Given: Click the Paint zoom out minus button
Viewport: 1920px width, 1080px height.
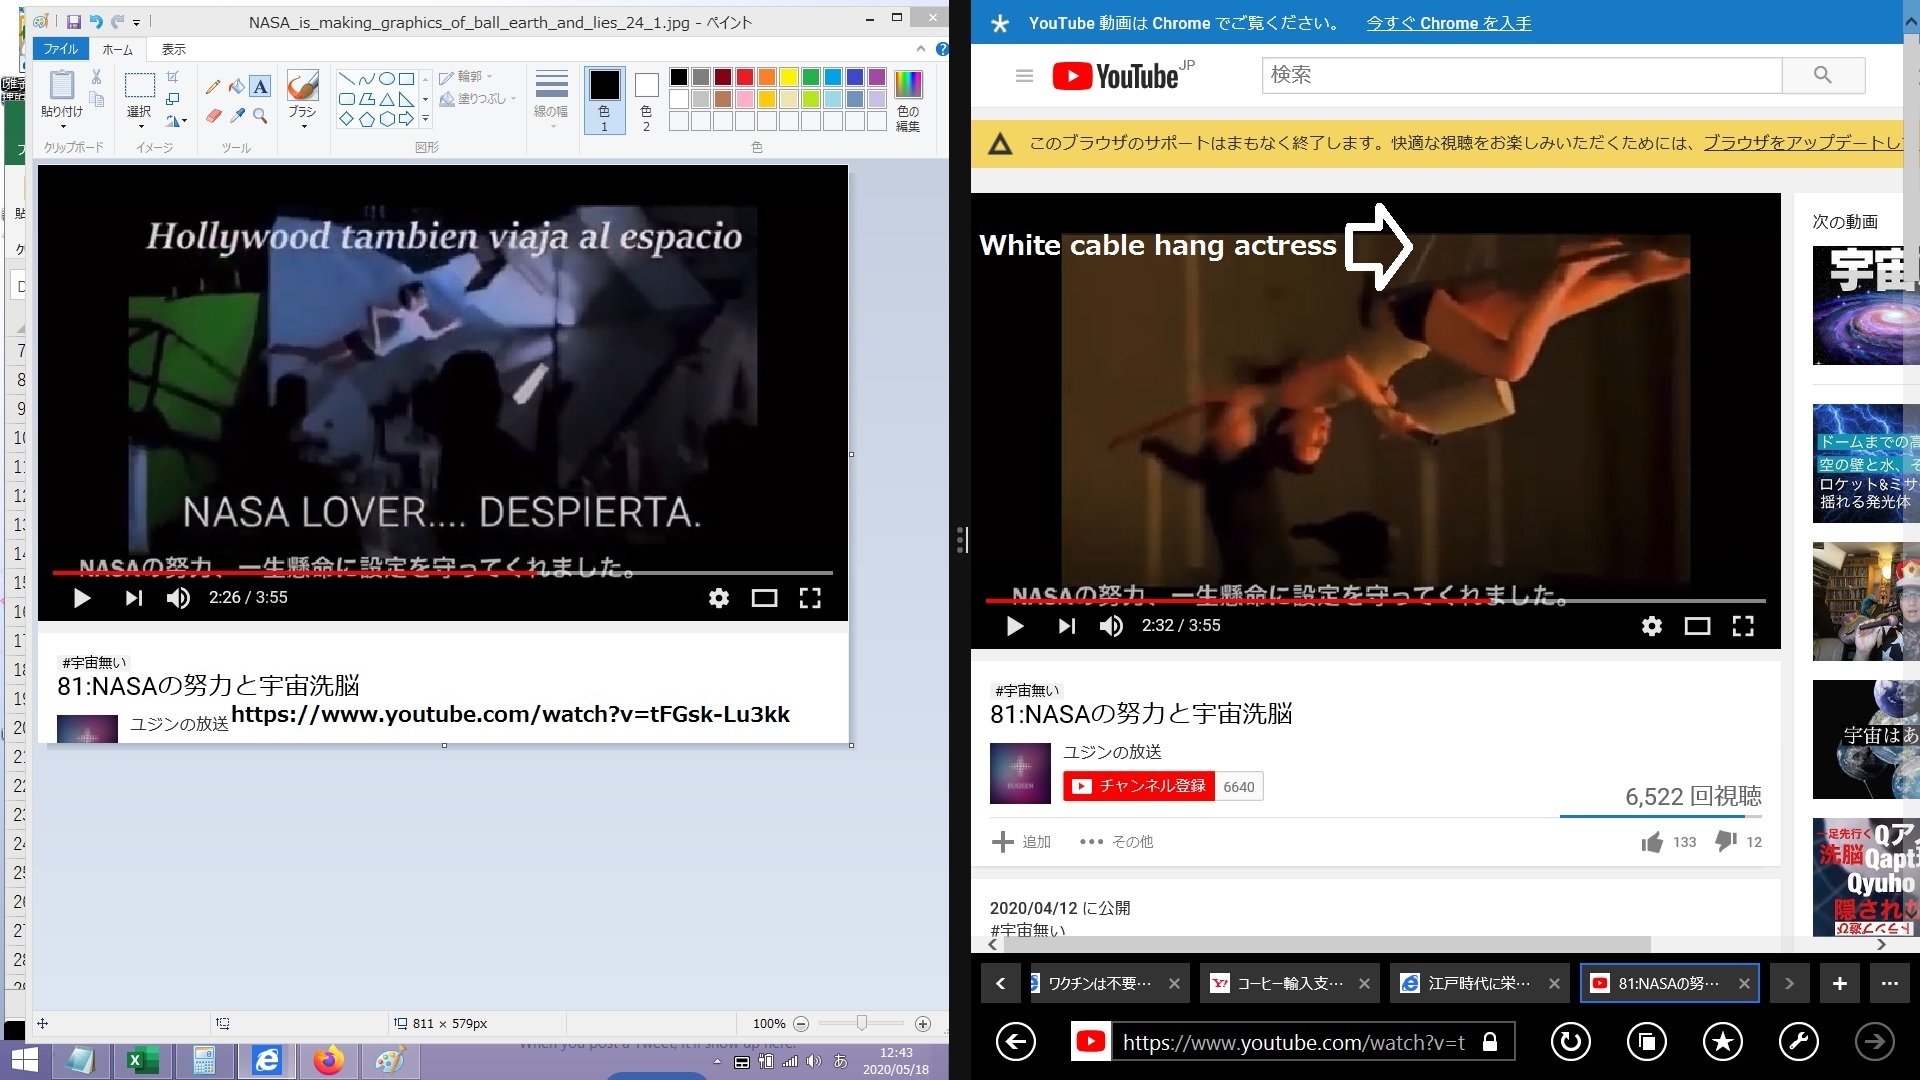Looking at the screenshot, I should pyautogui.click(x=801, y=1024).
